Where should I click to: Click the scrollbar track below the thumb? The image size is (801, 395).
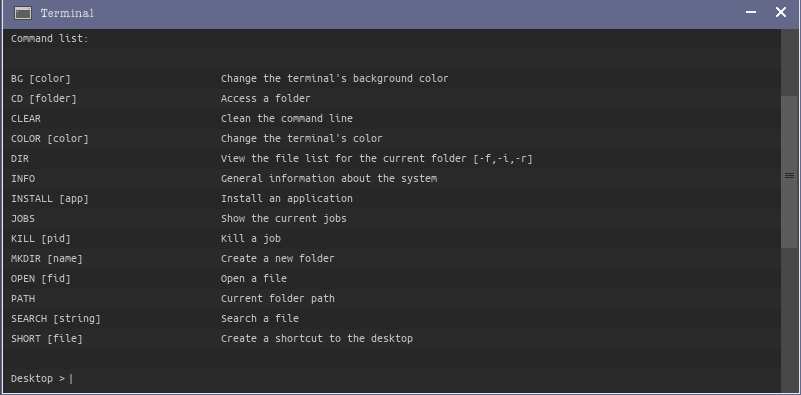789,319
